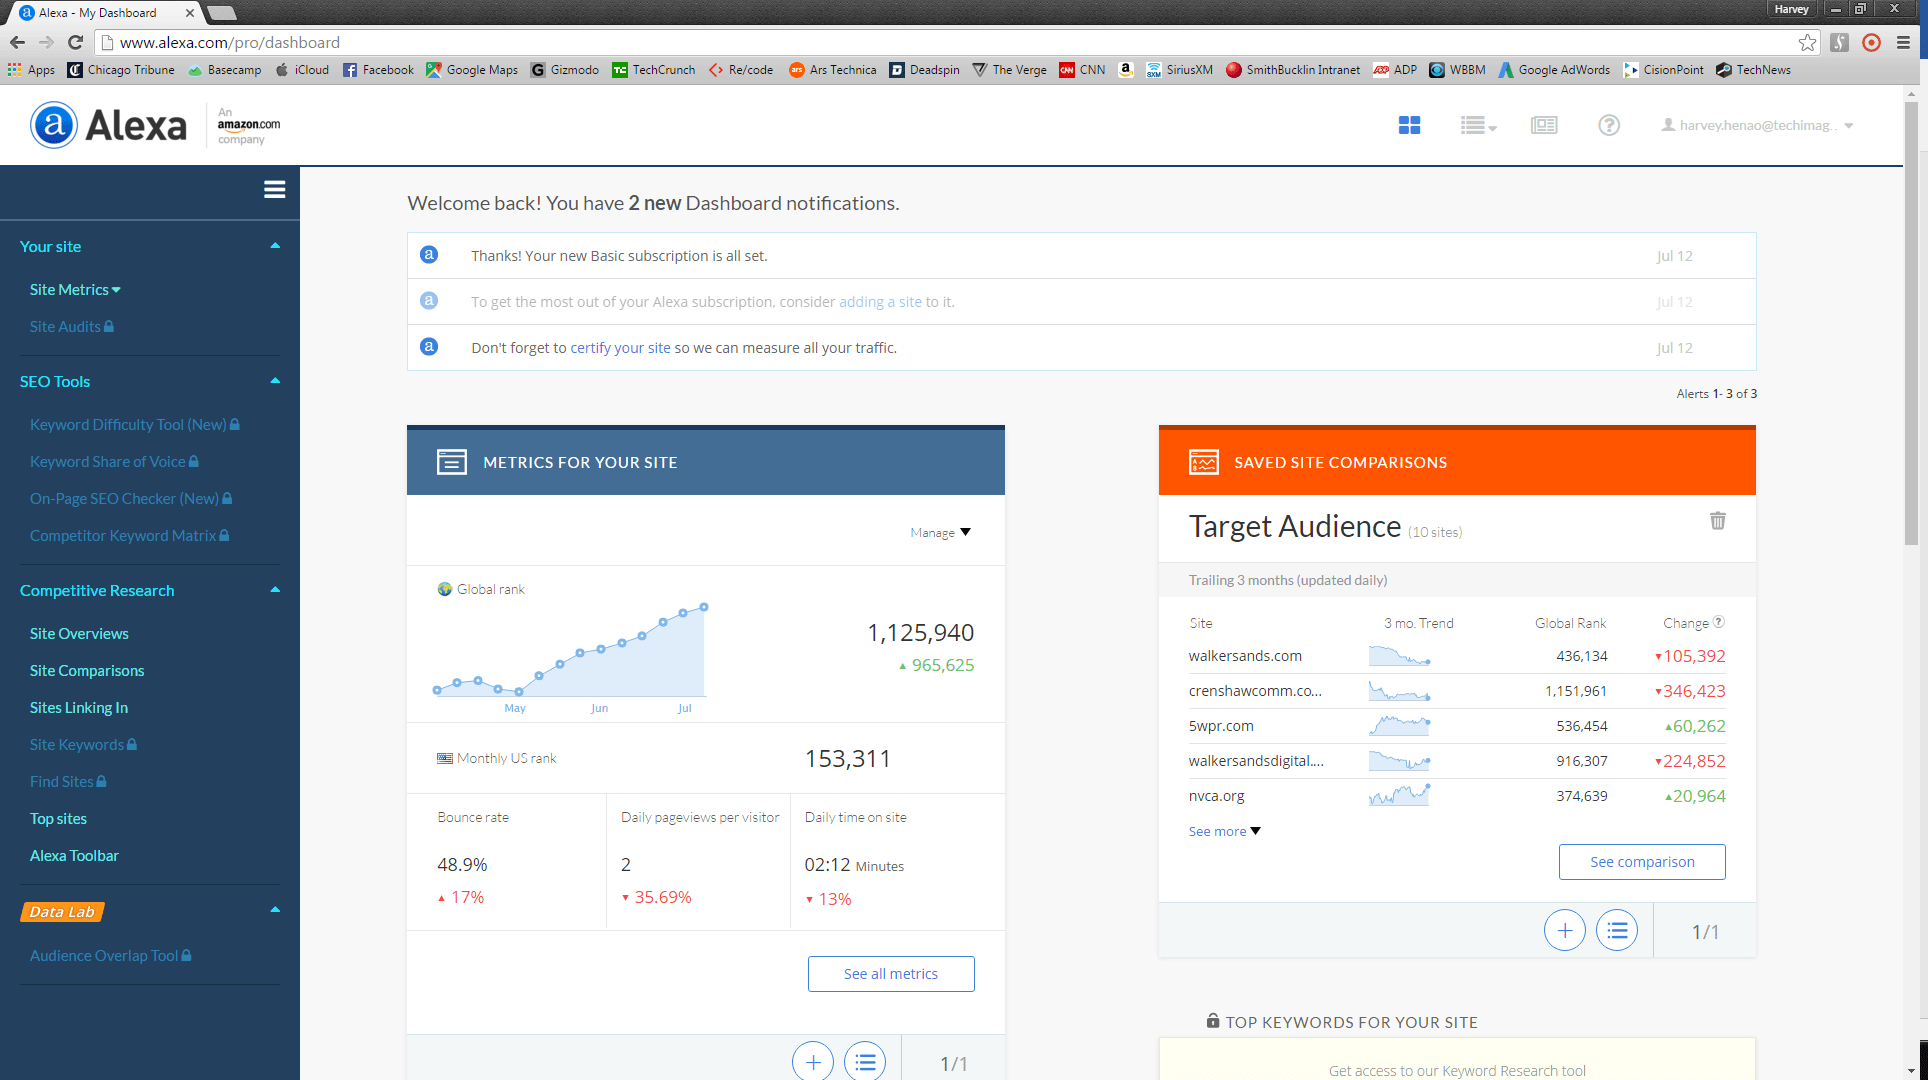Click the Alexa logo to go home
This screenshot has width=1928, height=1080.
pos(107,124)
